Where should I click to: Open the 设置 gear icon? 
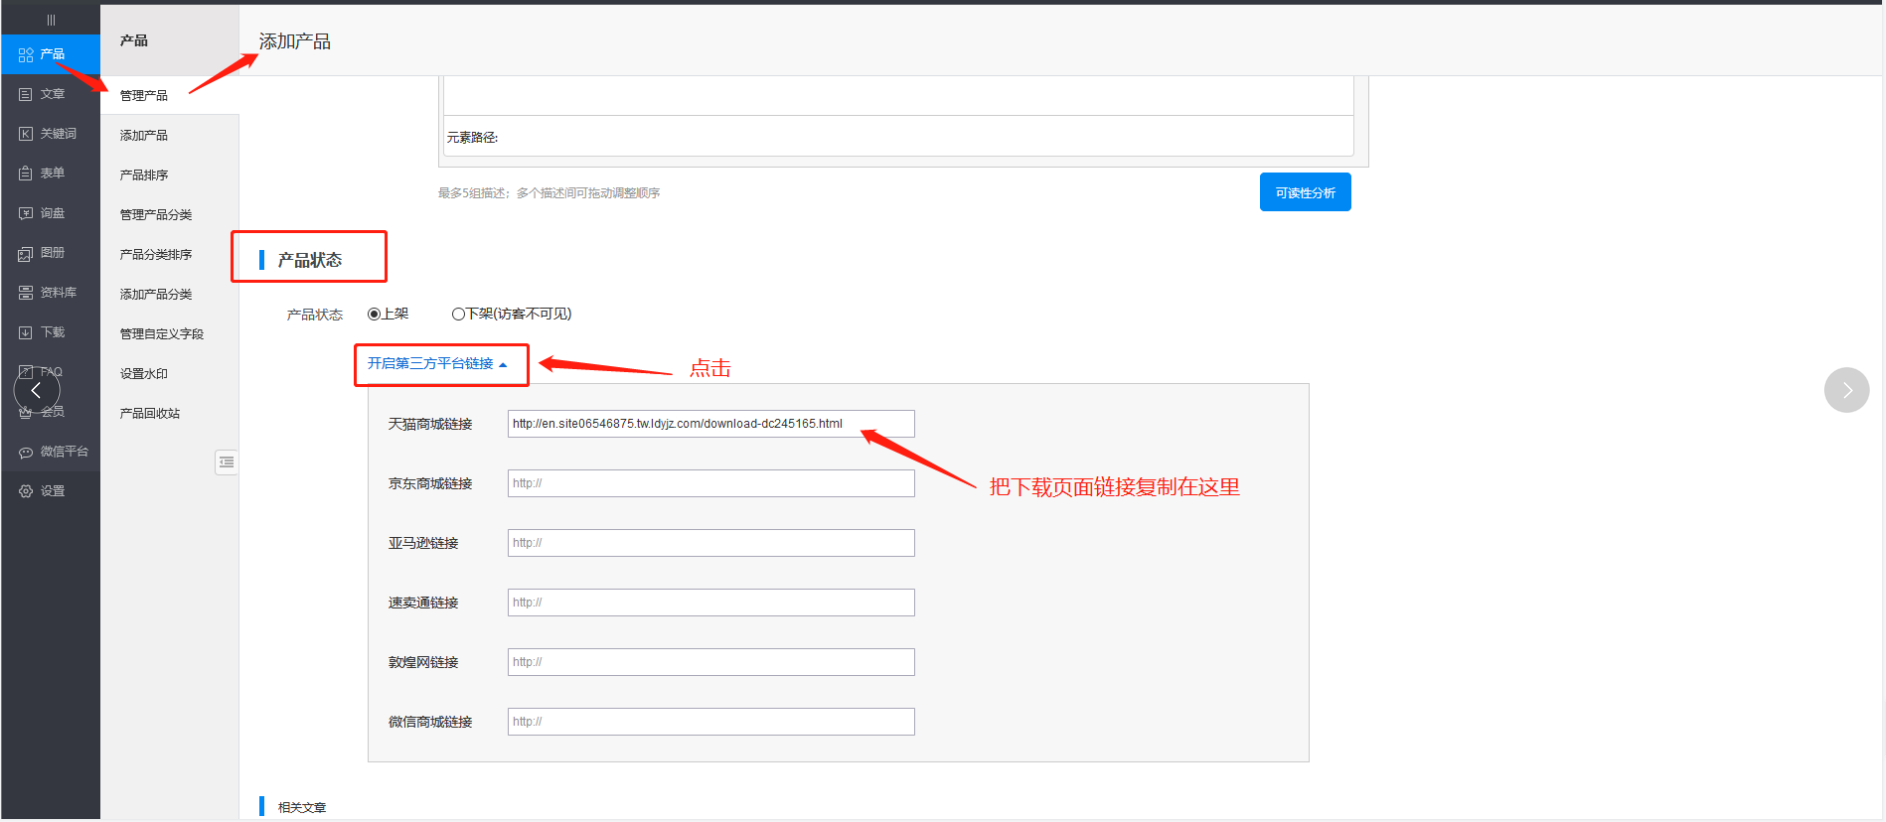pyautogui.click(x=26, y=491)
